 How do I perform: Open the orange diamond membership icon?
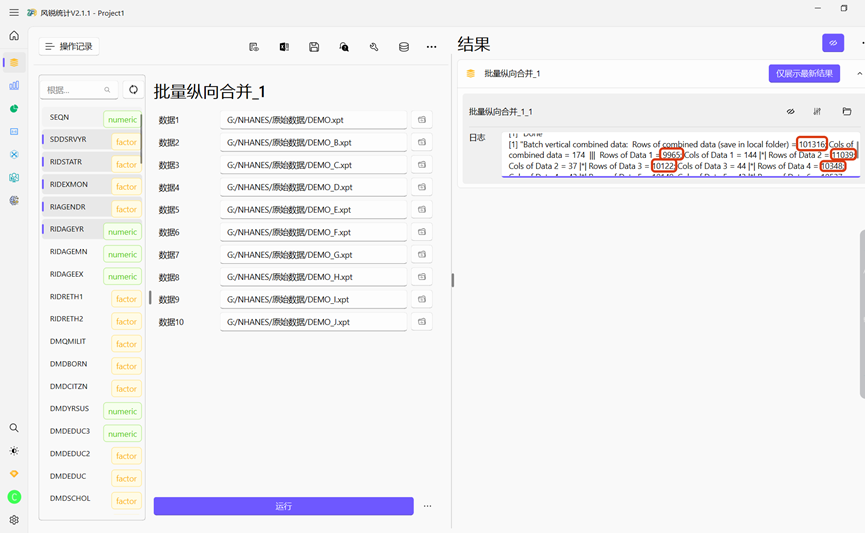pyautogui.click(x=14, y=474)
